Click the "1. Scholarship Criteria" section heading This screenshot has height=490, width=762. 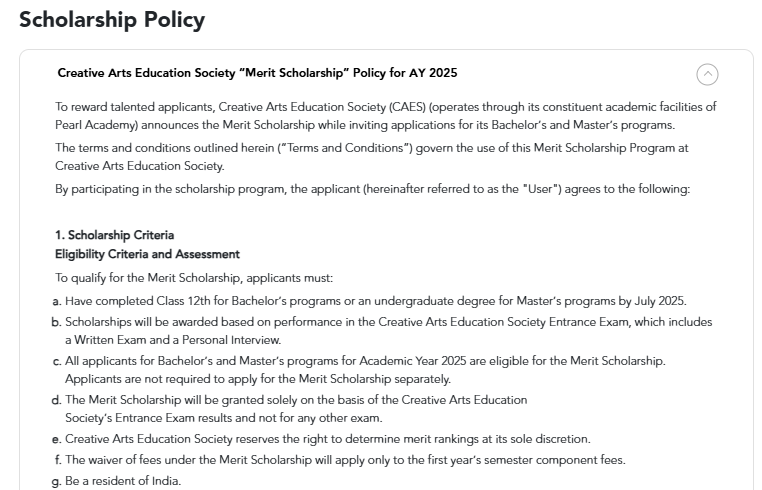tap(114, 235)
